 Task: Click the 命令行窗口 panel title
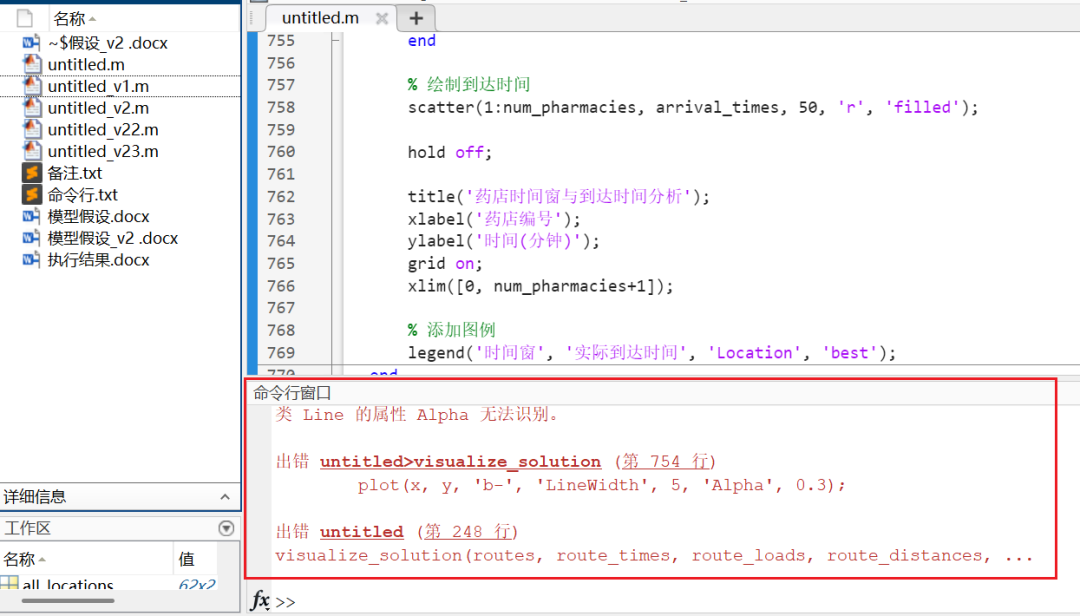click(292, 393)
